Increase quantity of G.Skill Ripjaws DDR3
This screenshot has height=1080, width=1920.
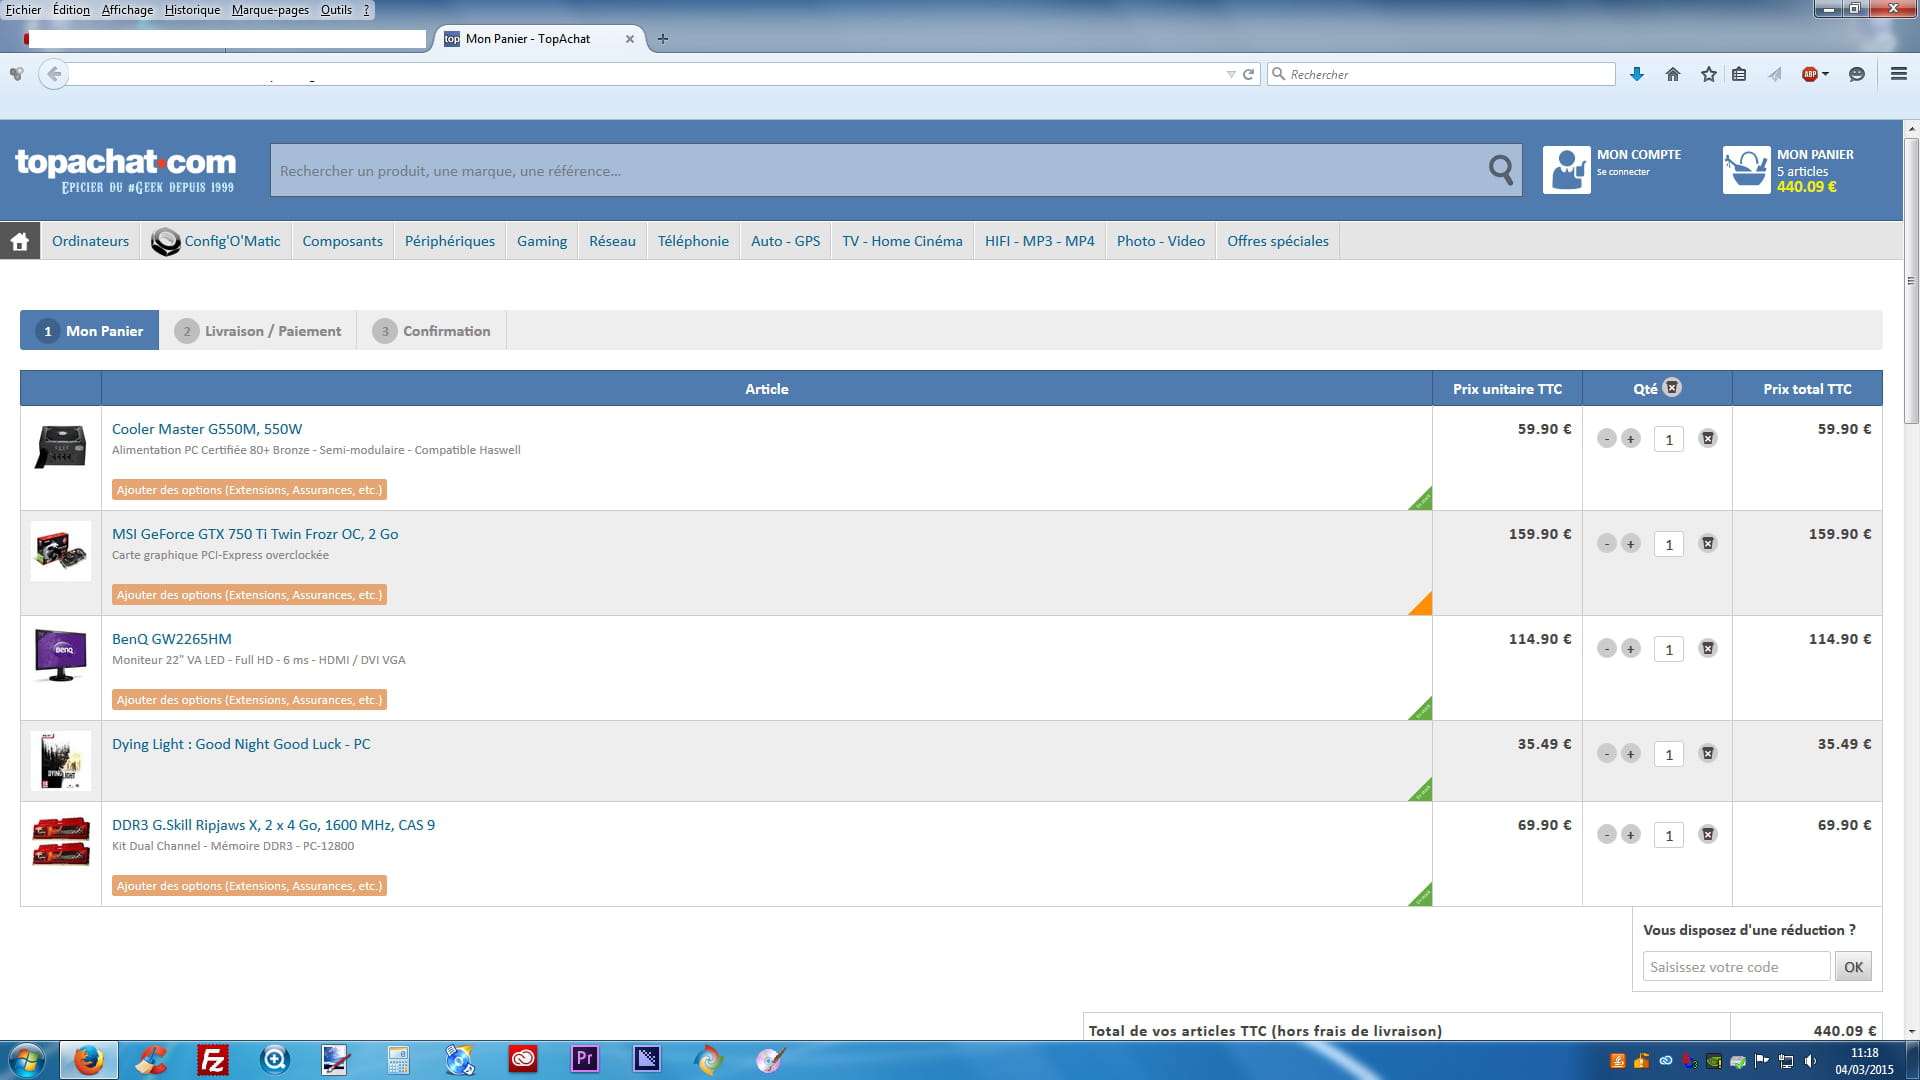pos(1631,835)
